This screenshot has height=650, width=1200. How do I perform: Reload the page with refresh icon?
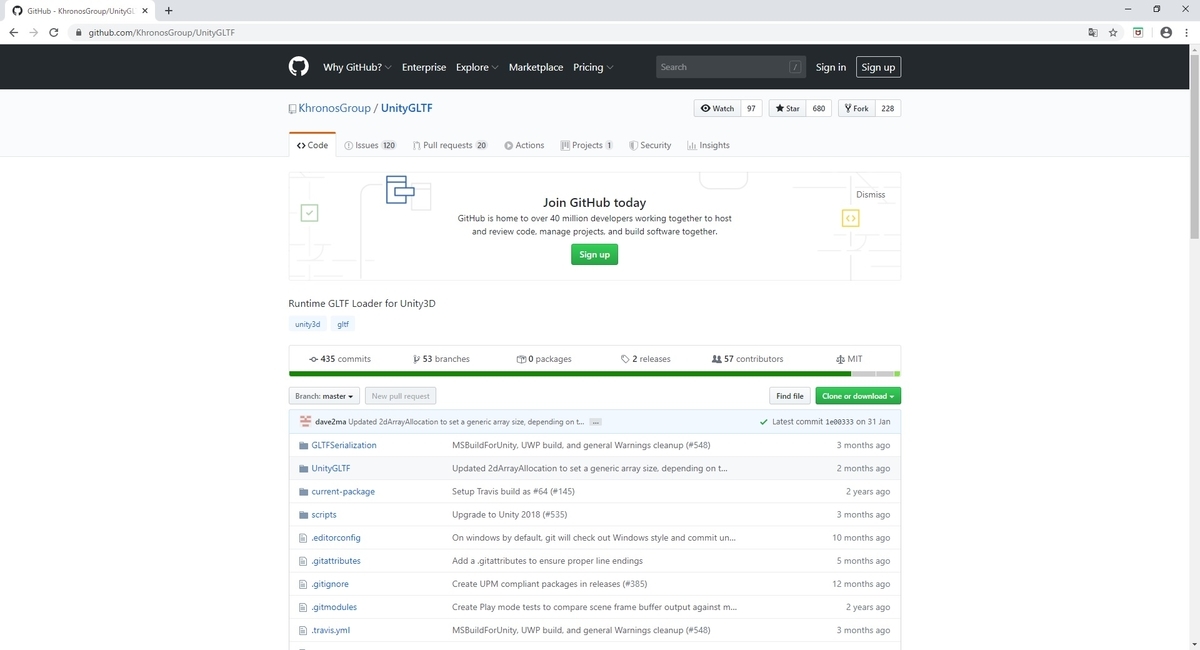coord(53,32)
